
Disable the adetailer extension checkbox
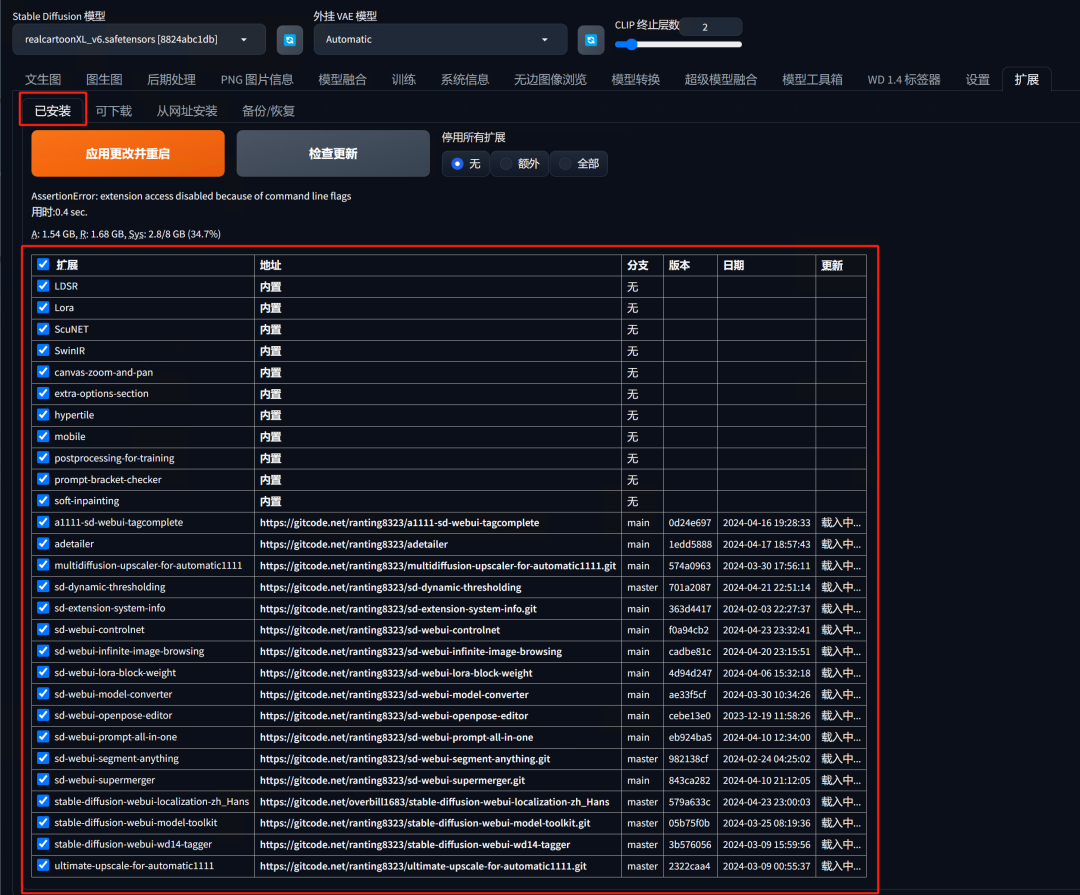[43, 543]
